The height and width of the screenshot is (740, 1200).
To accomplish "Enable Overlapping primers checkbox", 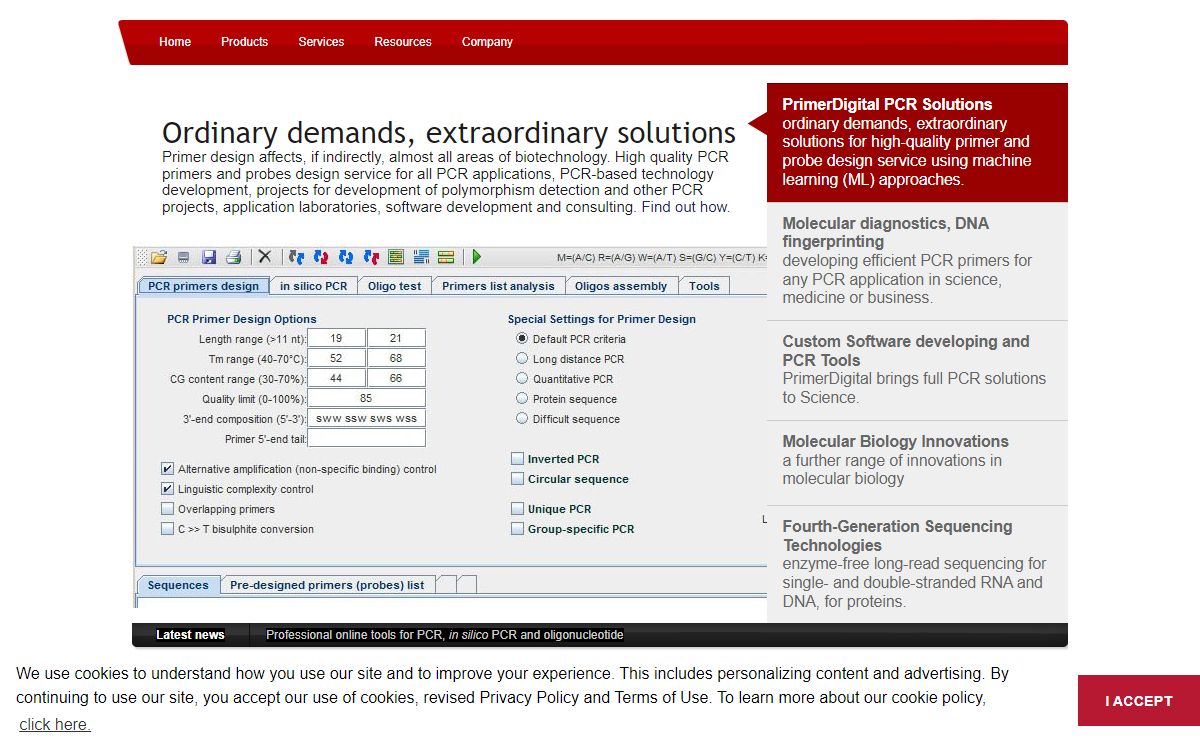I will (x=167, y=509).
